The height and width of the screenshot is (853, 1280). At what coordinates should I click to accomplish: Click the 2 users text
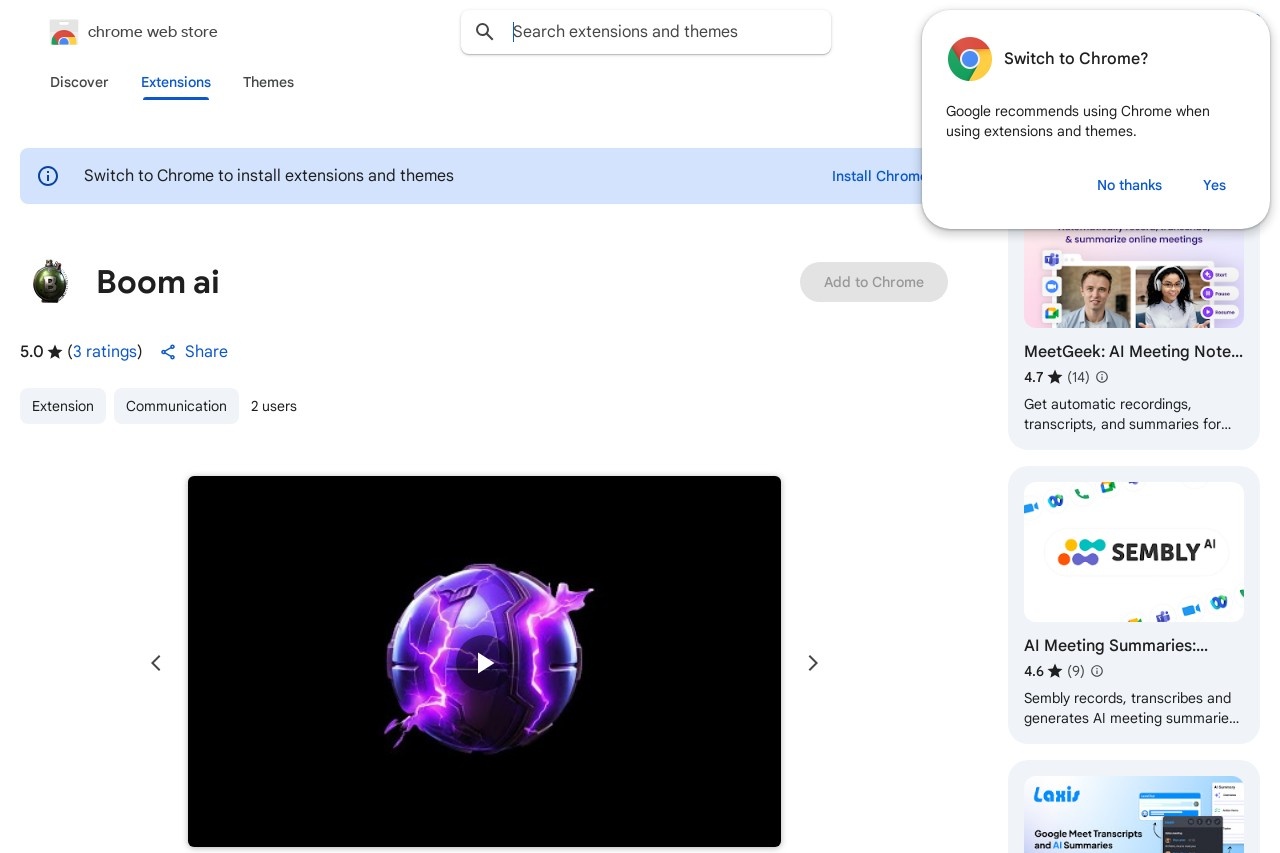coord(274,406)
